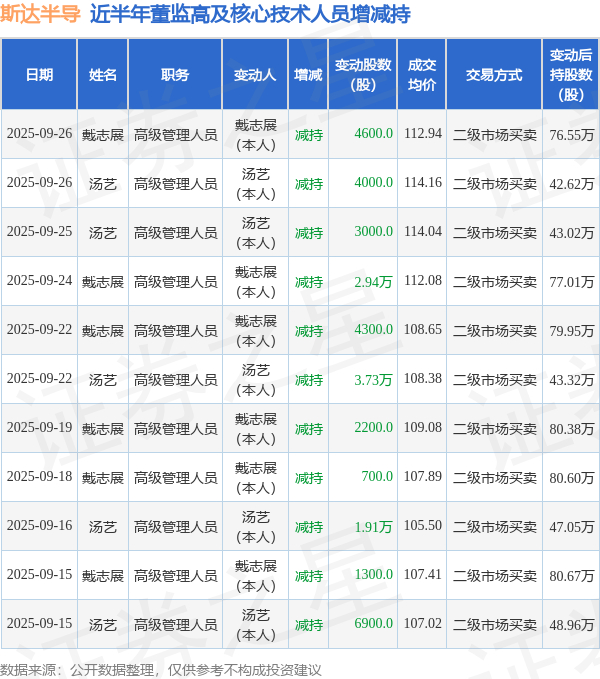
Task: Click the date 2025-09-24
Action: point(39,280)
